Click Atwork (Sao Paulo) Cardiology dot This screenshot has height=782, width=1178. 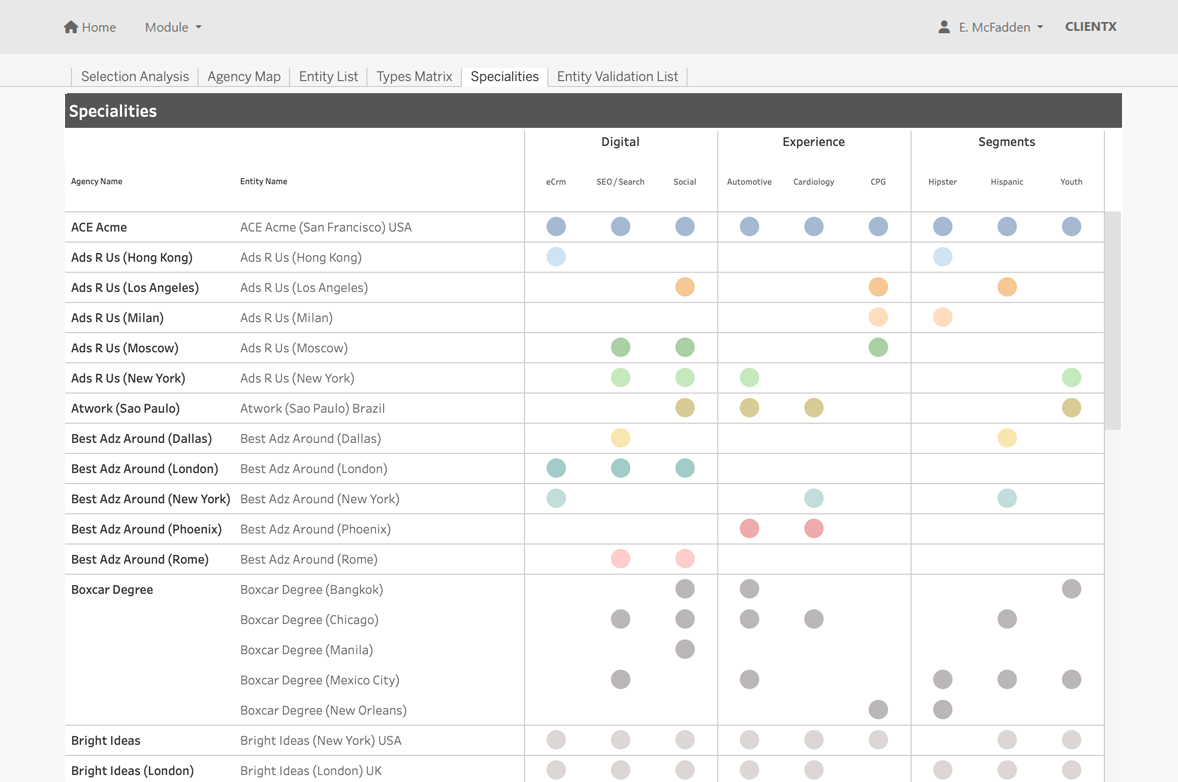pos(814,407)
